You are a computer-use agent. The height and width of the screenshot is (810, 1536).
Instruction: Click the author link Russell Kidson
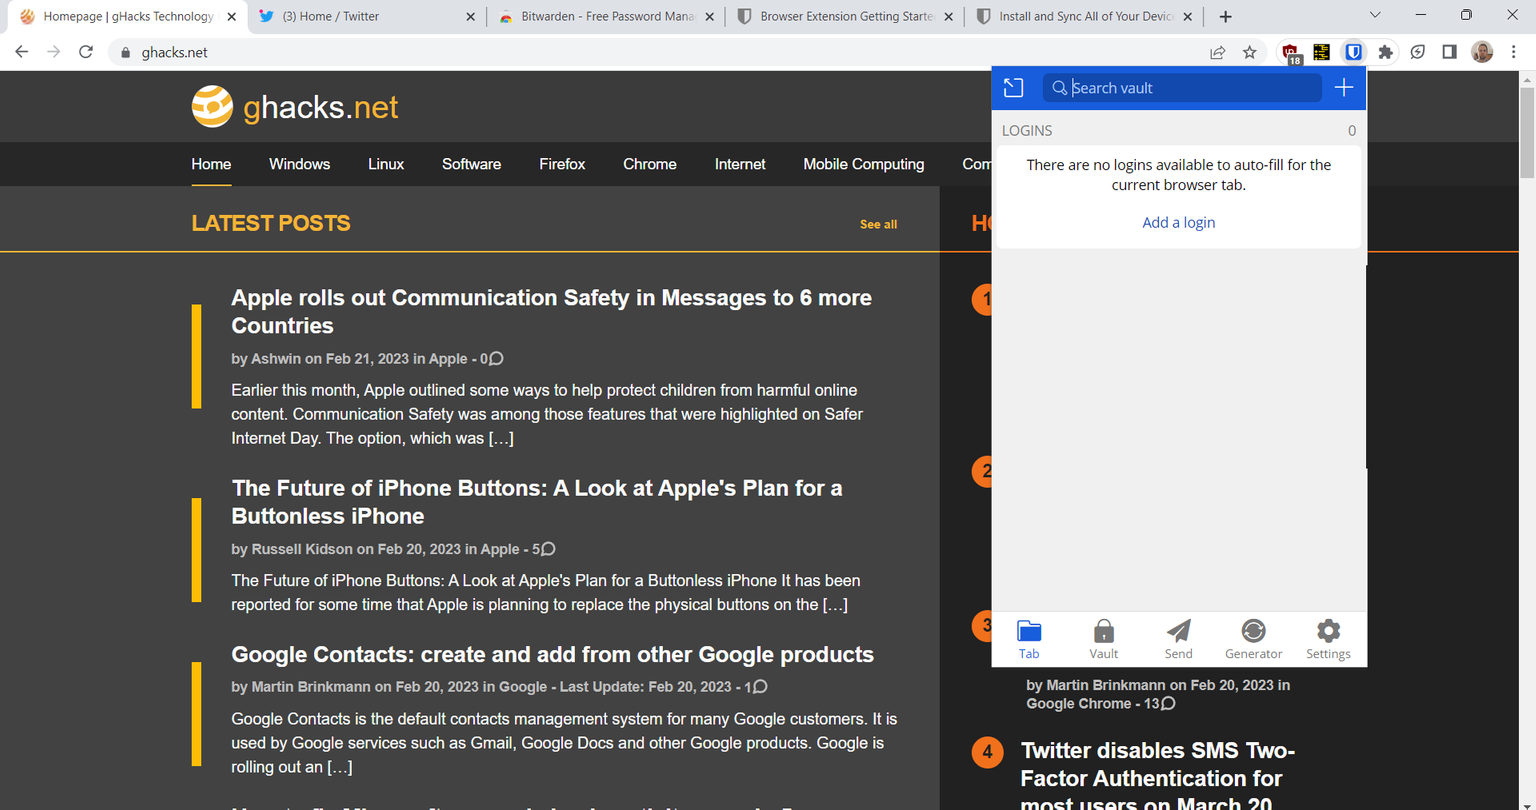[x=302, y=549]
